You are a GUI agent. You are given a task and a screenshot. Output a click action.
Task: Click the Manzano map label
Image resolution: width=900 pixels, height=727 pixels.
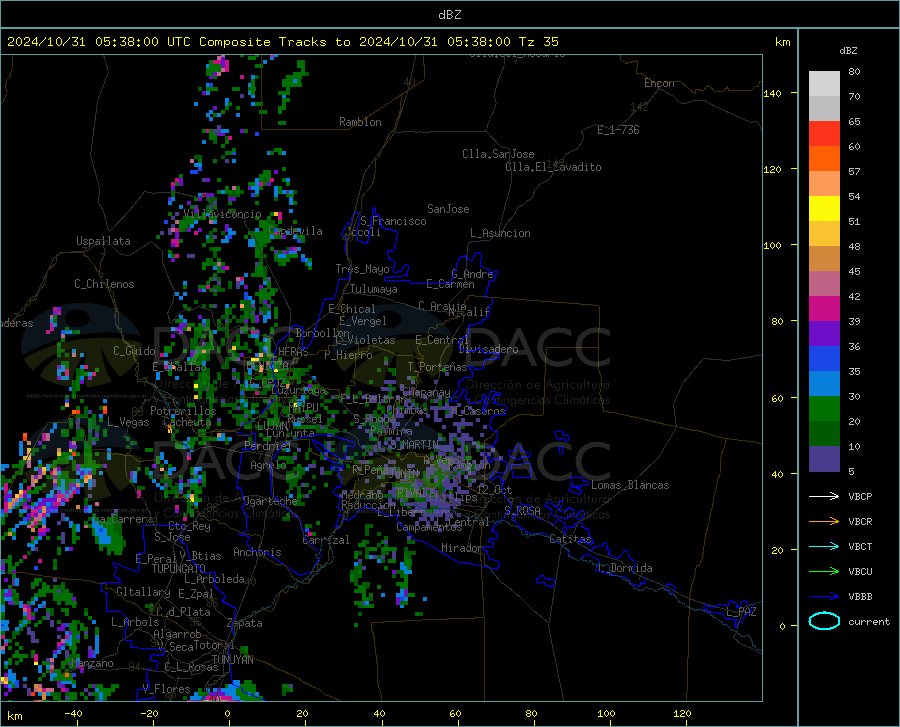pyautogui.click(x=92, y=663)
